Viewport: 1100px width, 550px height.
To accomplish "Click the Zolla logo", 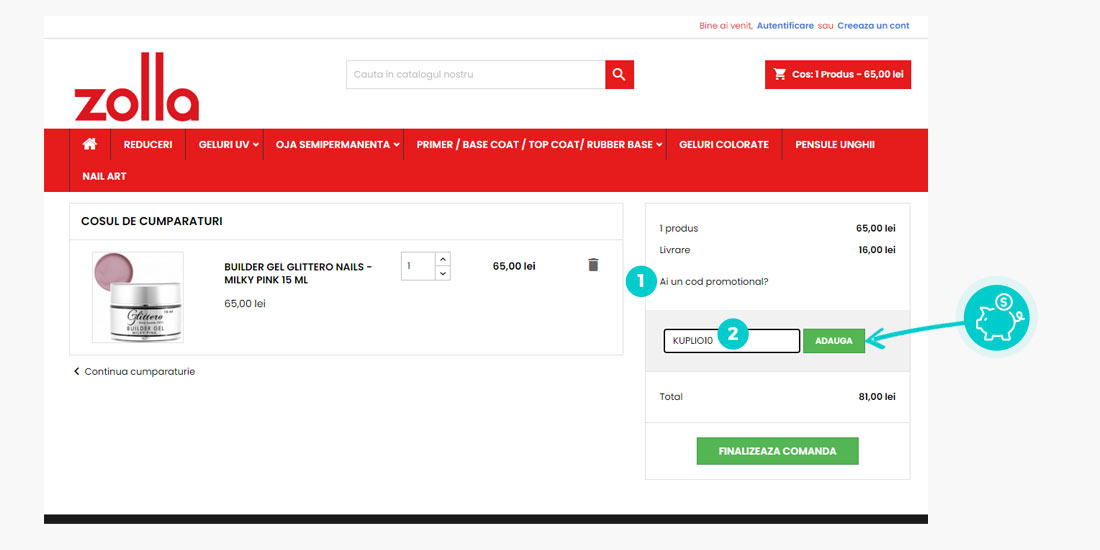I will tap(137, 88).
